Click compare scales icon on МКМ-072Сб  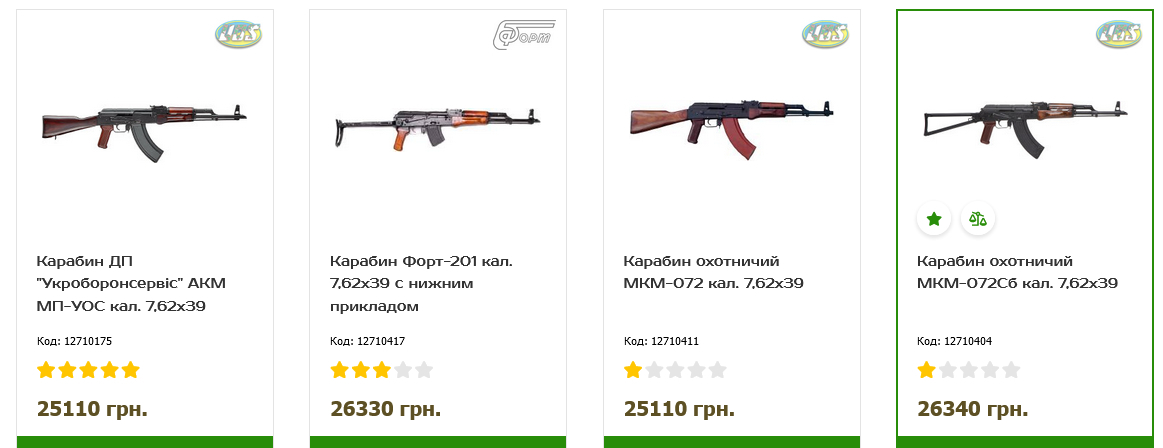978,218
